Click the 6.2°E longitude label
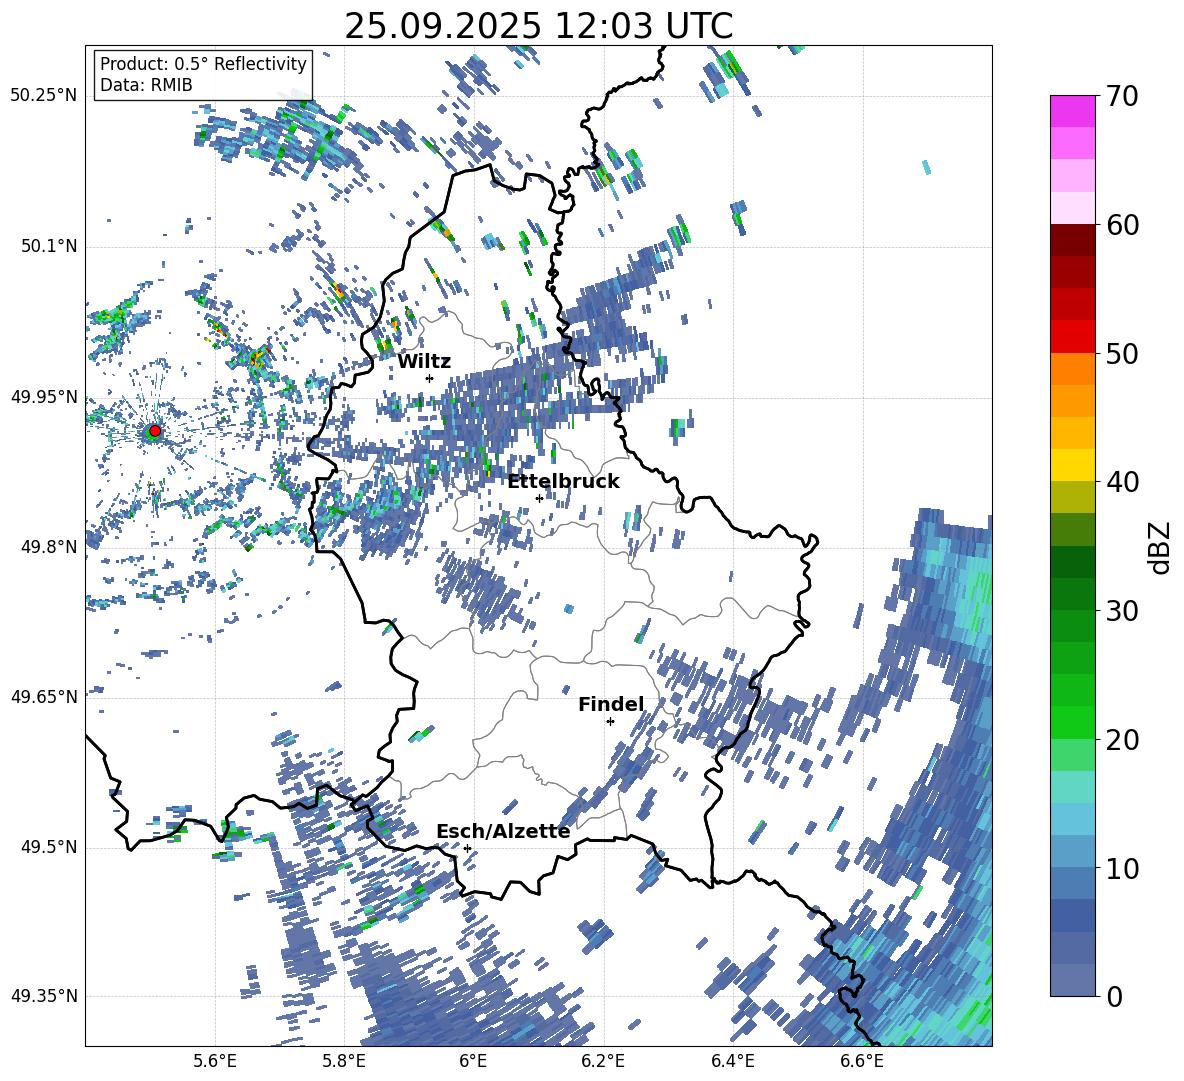The image size is (1184, 1081). [x=604, y=1061]
